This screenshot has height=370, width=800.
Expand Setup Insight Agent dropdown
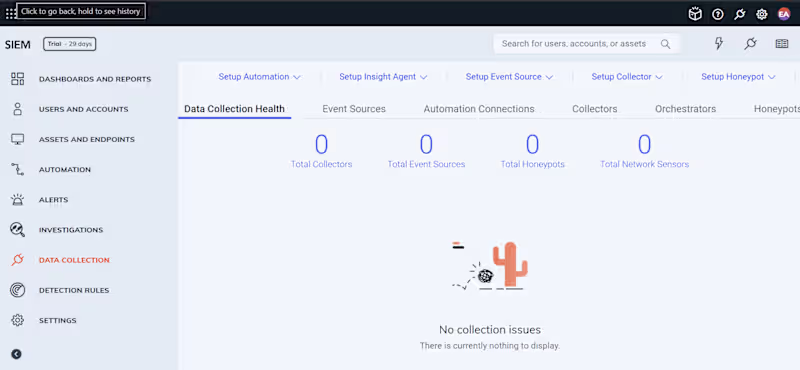click(383, 77)
